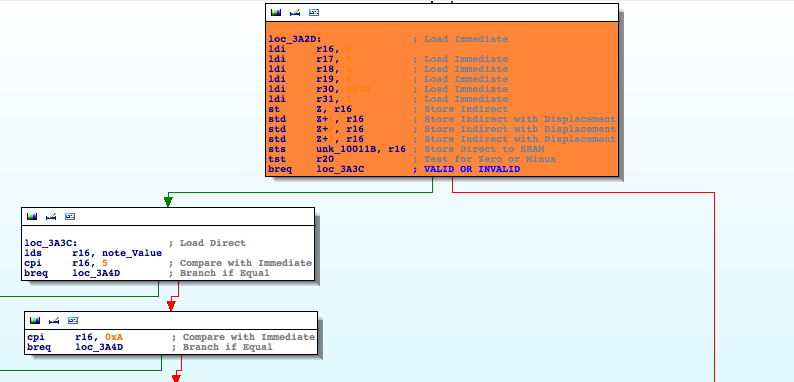
Task: Click the 0xA immediate value
Action: click(x=113, y=337)
